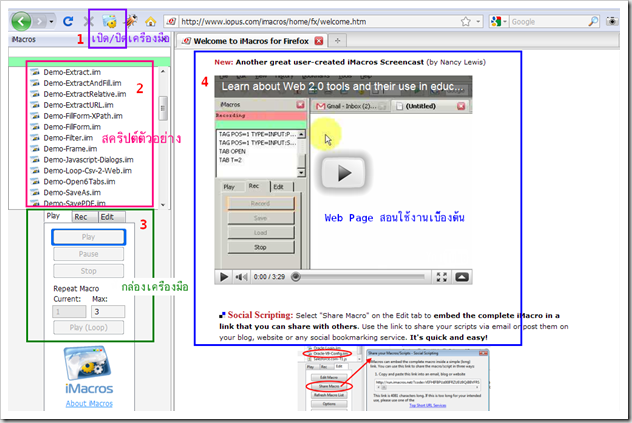Screen dimensions: 632x423
Task: Click the Repeat Macro Max field
Action: point(108,311)
